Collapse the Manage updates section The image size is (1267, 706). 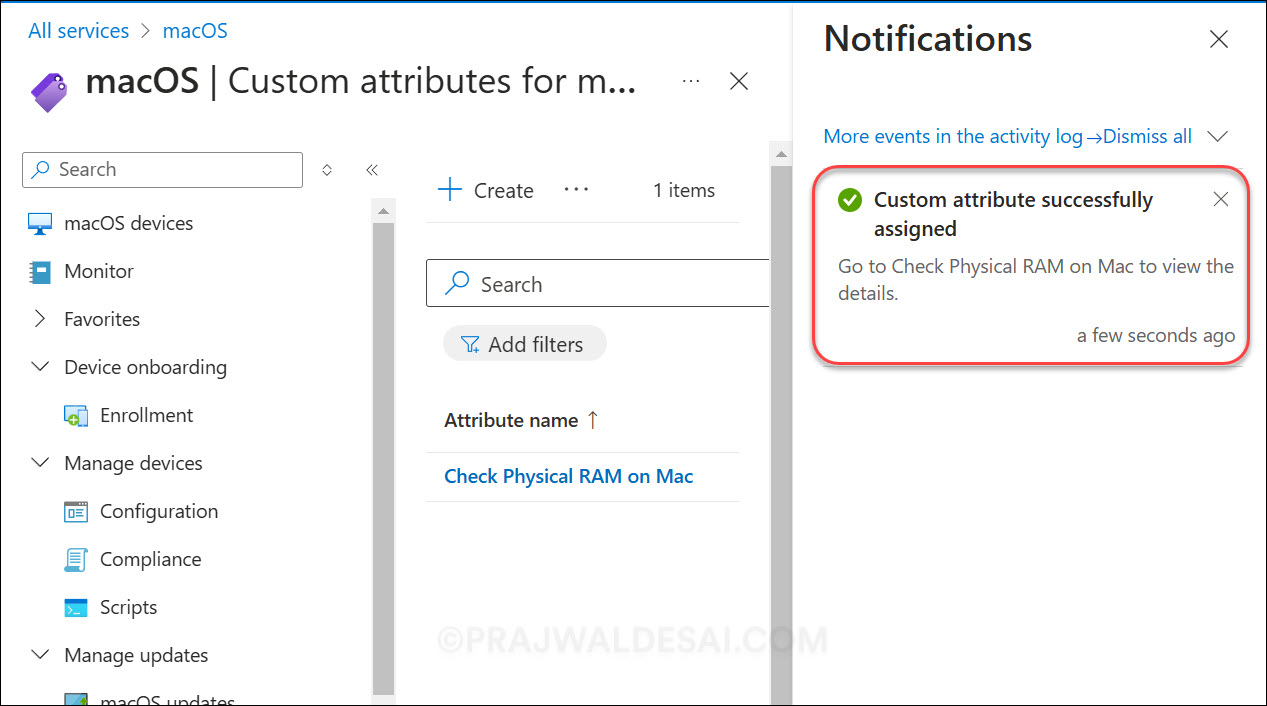coord(40,655)
